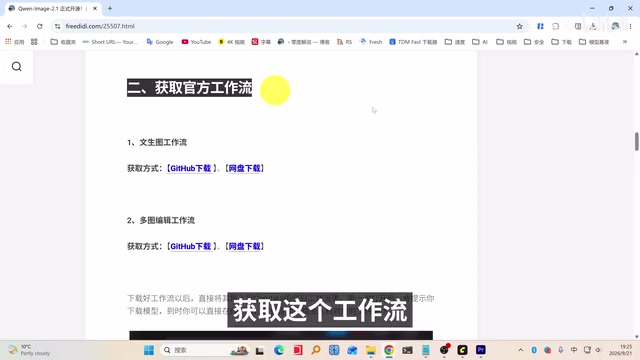Open Premiere Pro from the taskbar
640x360 pixels.
point(481,350)
